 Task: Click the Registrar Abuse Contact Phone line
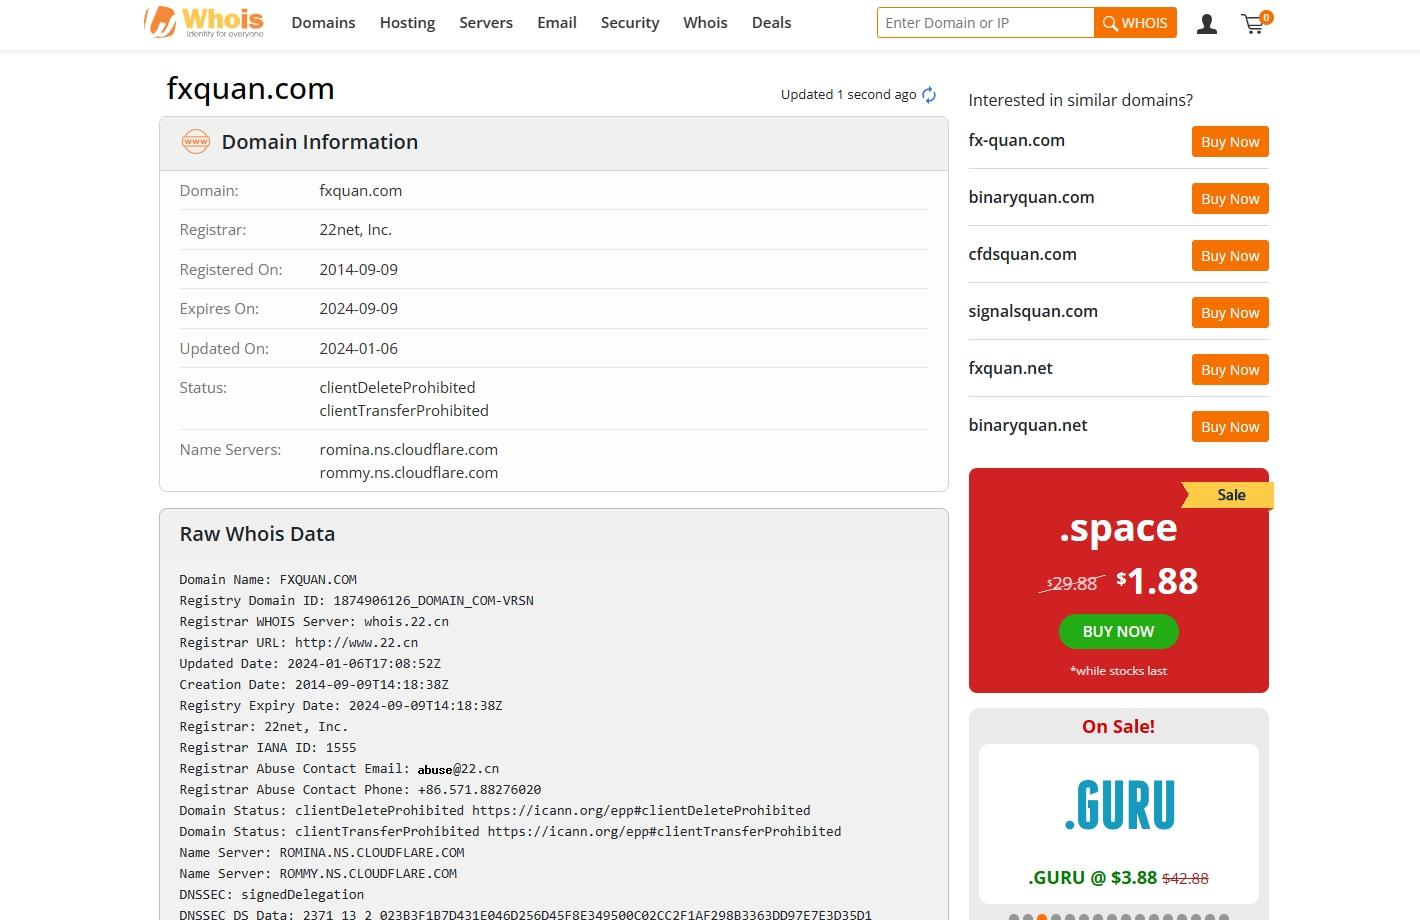coord(360,790)
